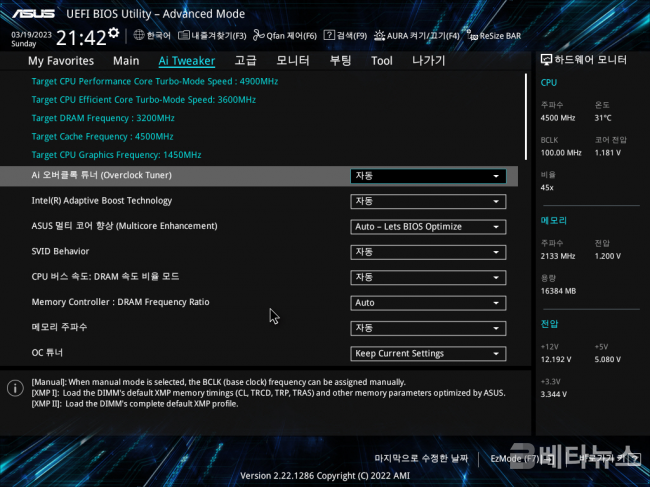
Task: Select Ai 오버클록 튜너 (Overclock Tuner) label
Action: (102, 175)
